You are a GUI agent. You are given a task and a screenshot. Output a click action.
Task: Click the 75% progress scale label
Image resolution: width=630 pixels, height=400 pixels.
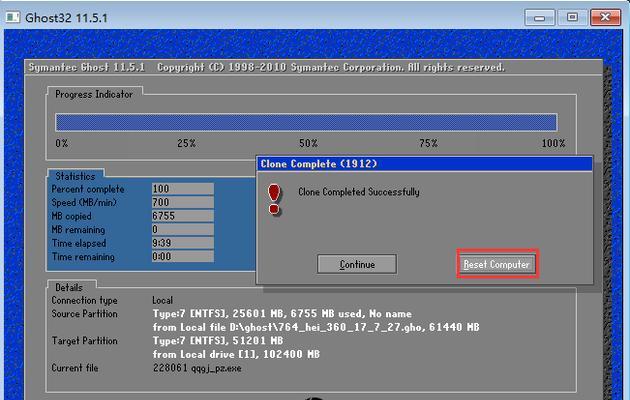428,143
